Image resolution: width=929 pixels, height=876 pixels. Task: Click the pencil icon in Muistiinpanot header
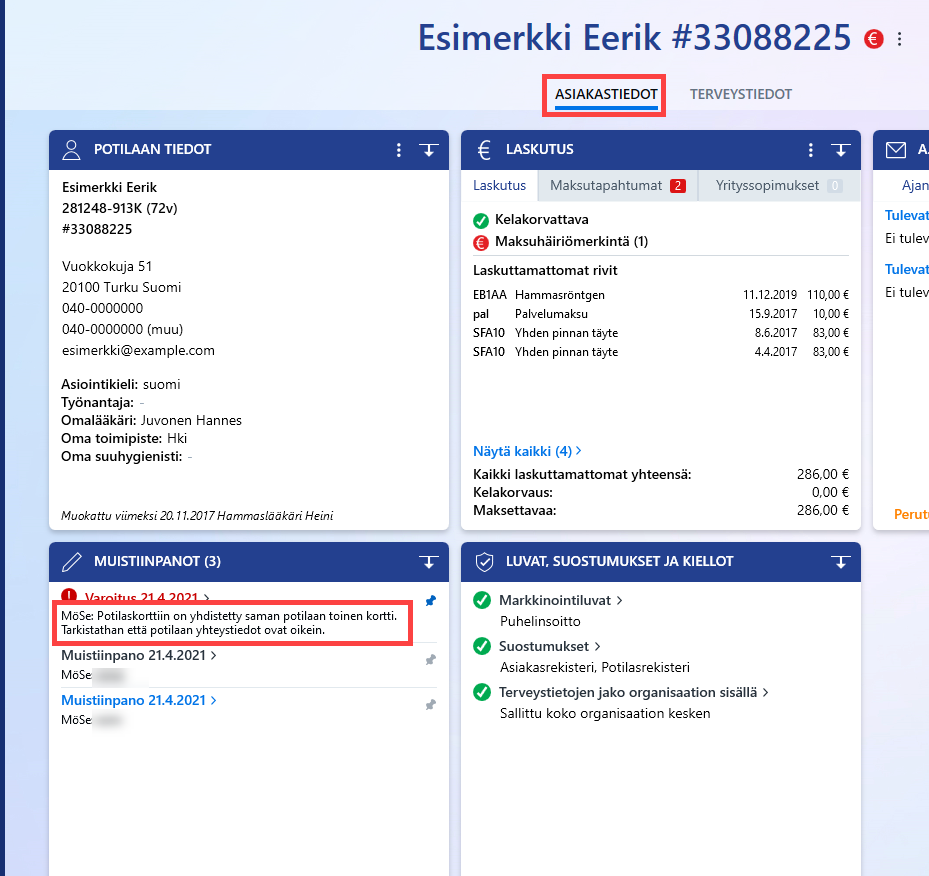[72, 561]
